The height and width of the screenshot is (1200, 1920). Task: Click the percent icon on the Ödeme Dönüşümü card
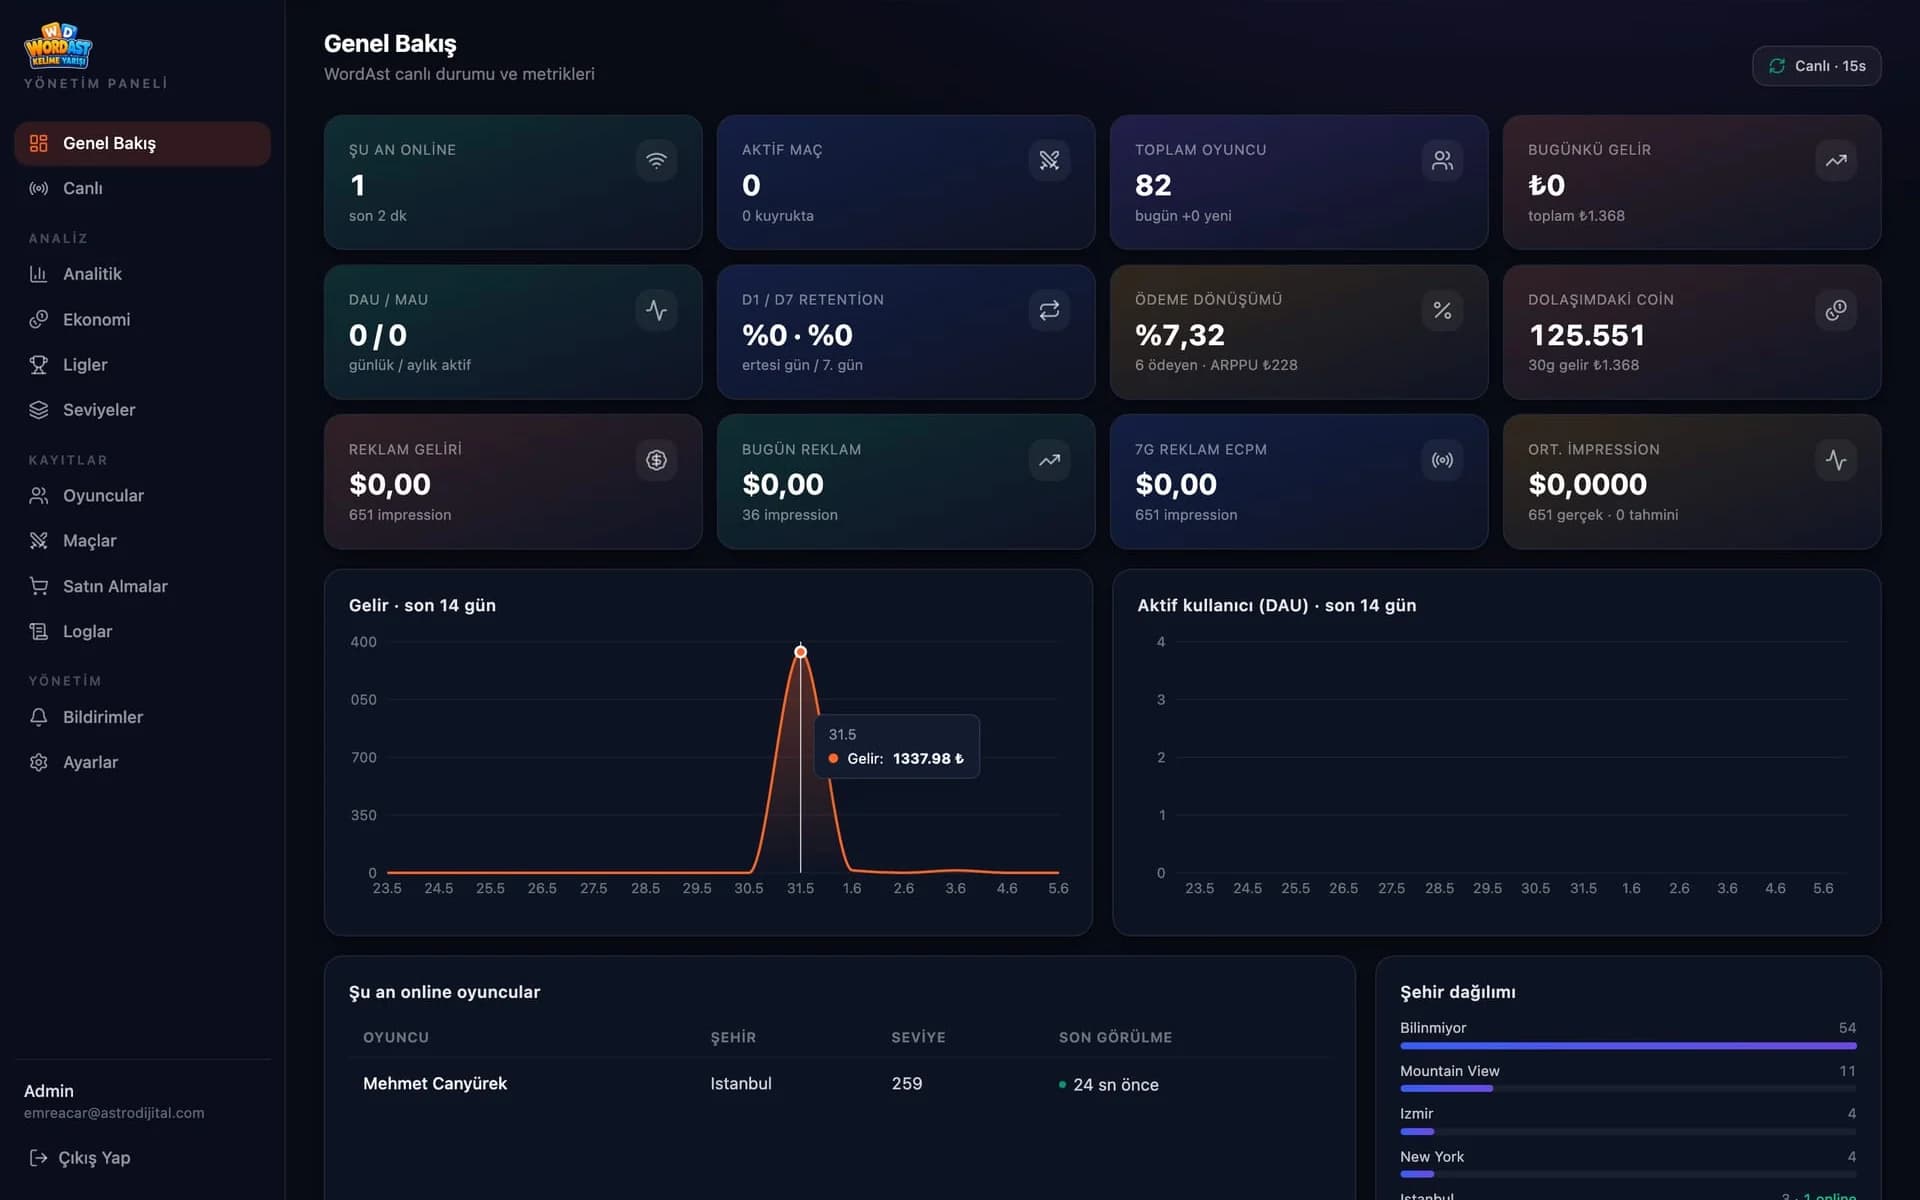pos(1442,310)
